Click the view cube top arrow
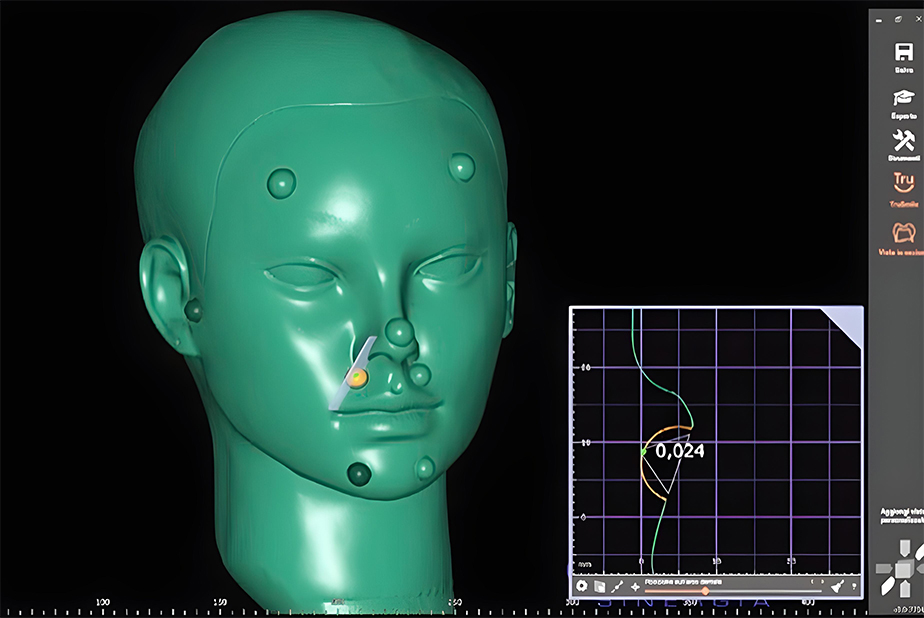The image size is (924, 618). pyautogui.click(x=905, y=548)
